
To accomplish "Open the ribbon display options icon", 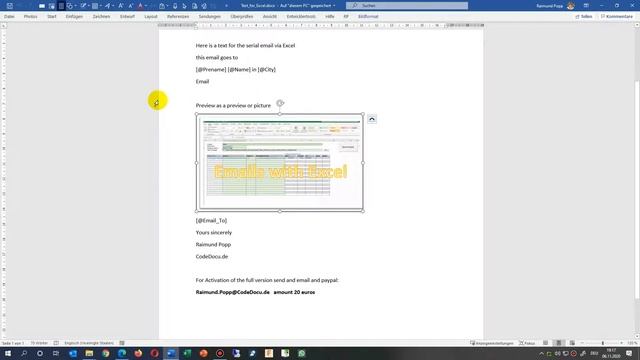I will coord(586,6).
